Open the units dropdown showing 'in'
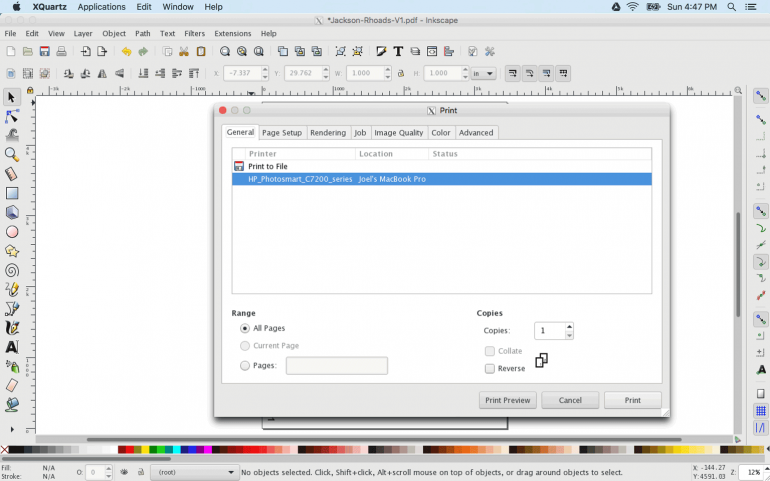 pos(484,73)
